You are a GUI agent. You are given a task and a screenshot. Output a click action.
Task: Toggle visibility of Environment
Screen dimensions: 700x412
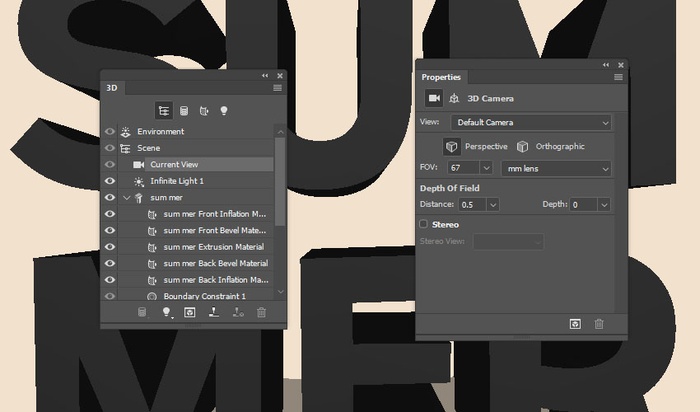tap(110, 131)
